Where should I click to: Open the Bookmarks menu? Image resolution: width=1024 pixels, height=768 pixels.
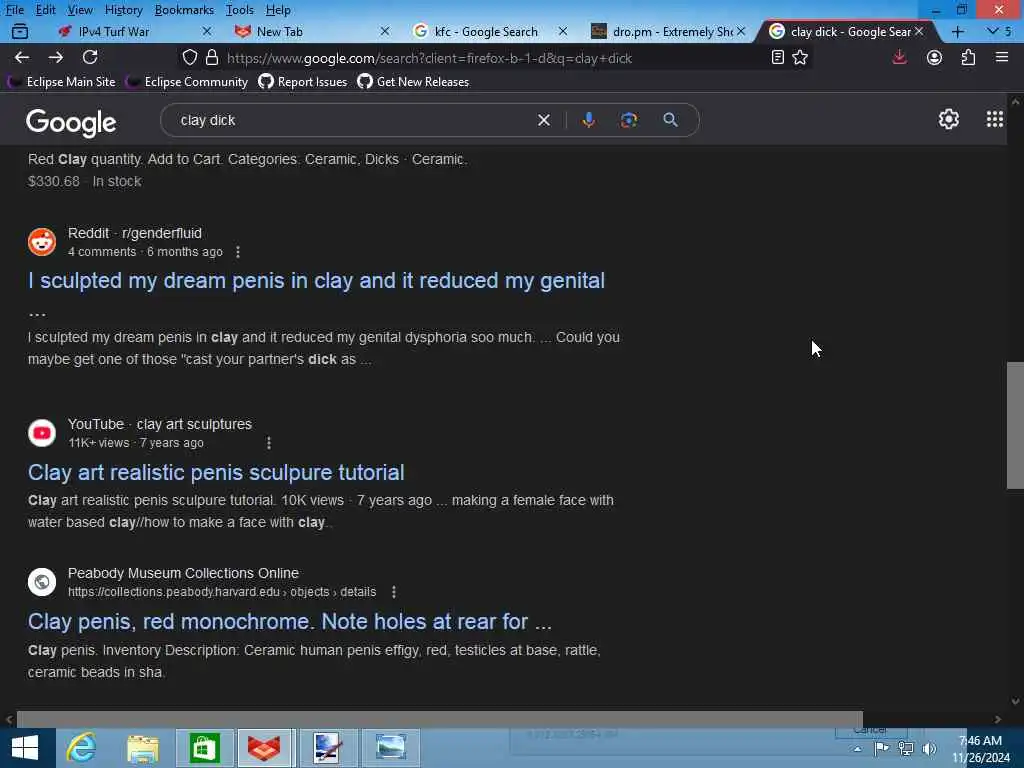184,10
